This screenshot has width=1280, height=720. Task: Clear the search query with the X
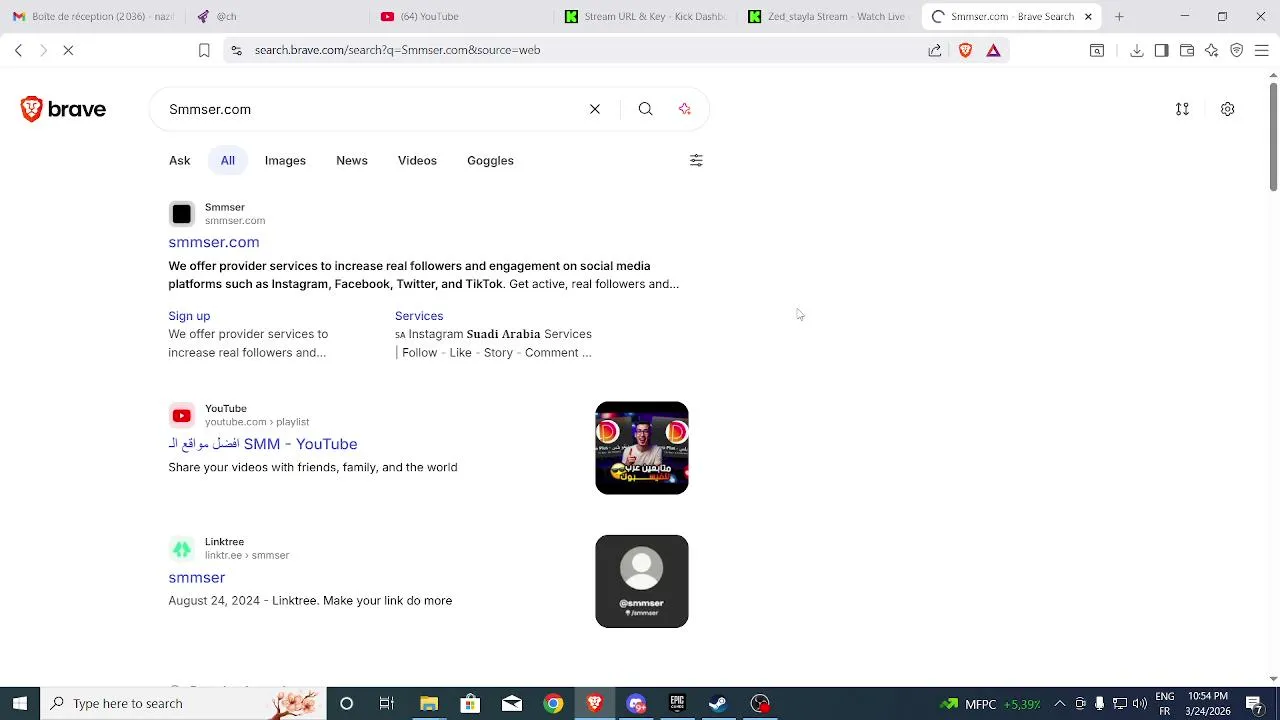tap(595, 109)
